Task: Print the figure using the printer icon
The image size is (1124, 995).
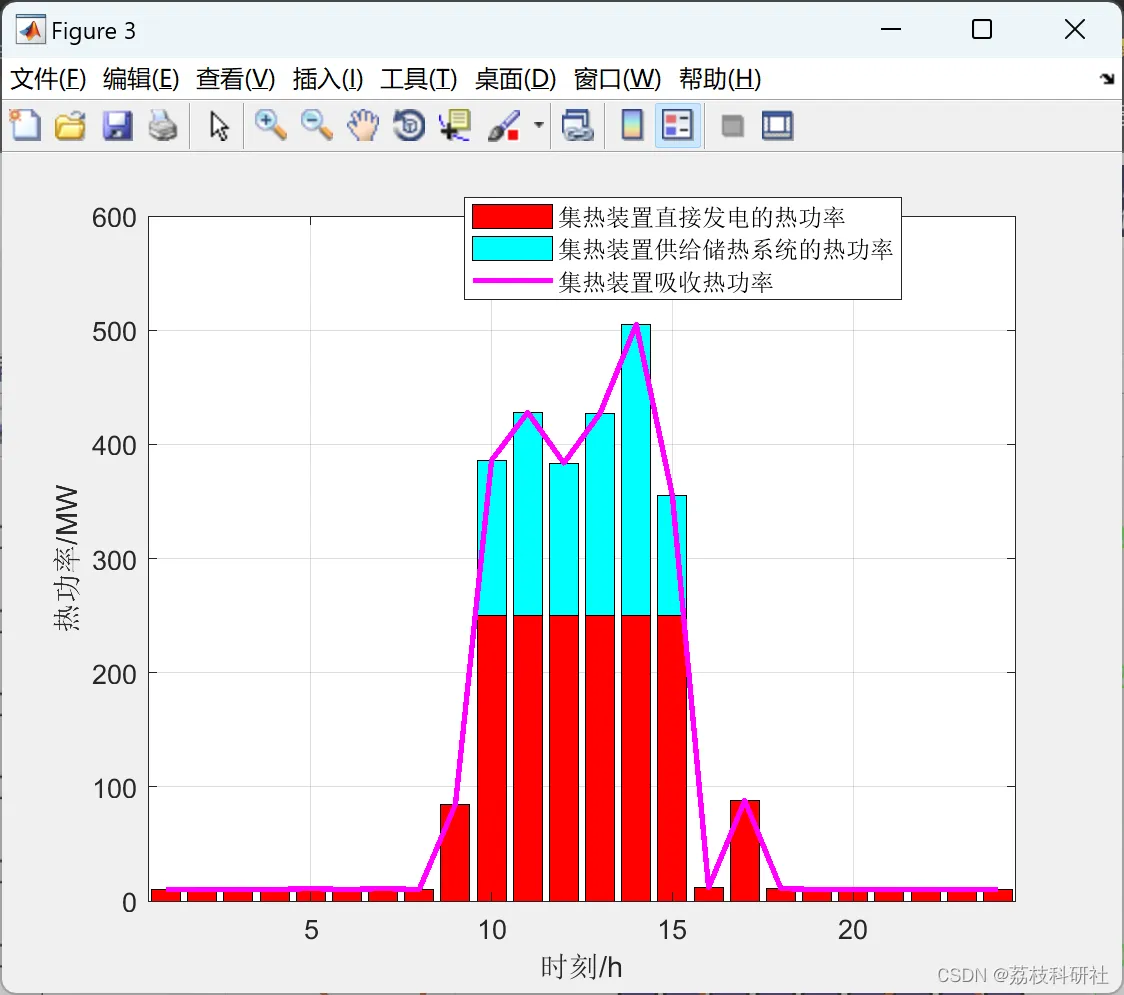Action: pos(163,125)
